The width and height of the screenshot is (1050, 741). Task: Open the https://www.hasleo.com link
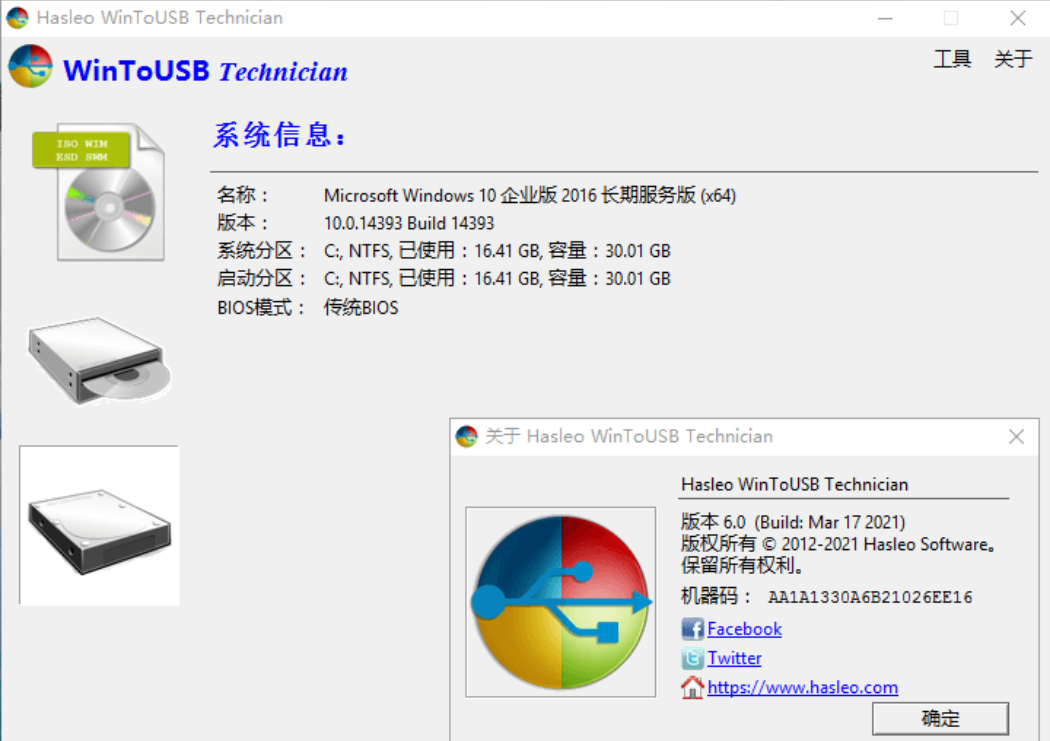tap(802, 687)
